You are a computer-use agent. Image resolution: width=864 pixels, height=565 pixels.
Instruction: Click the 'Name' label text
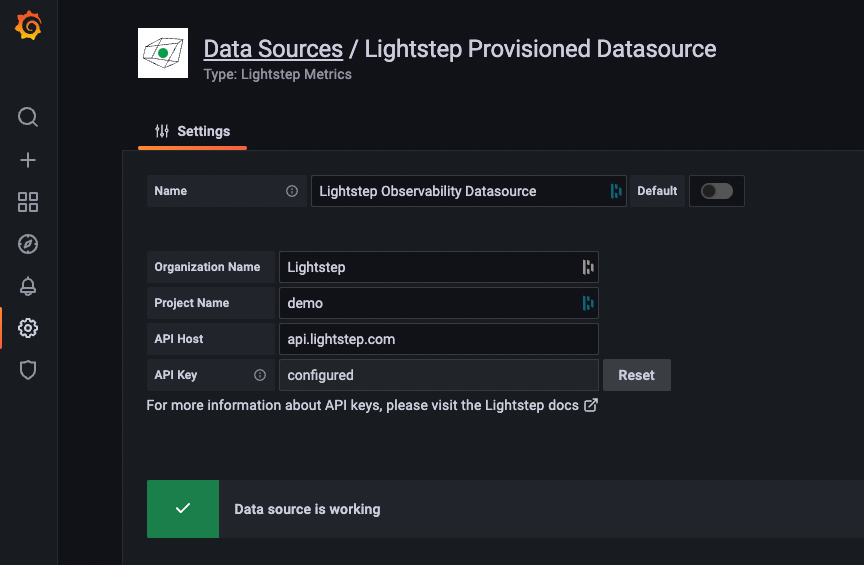[x=171, y=191]
